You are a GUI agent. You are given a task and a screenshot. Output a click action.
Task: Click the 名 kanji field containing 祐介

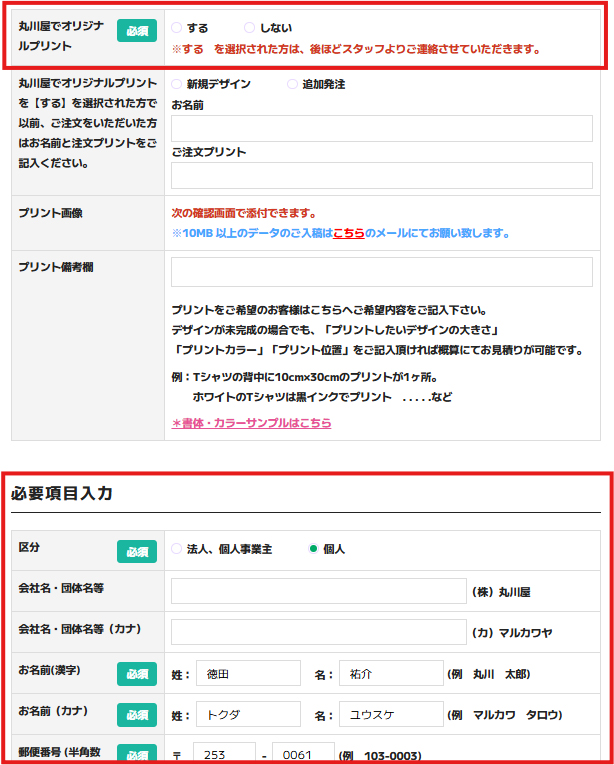pyautogui.click(x=391, y=673)
